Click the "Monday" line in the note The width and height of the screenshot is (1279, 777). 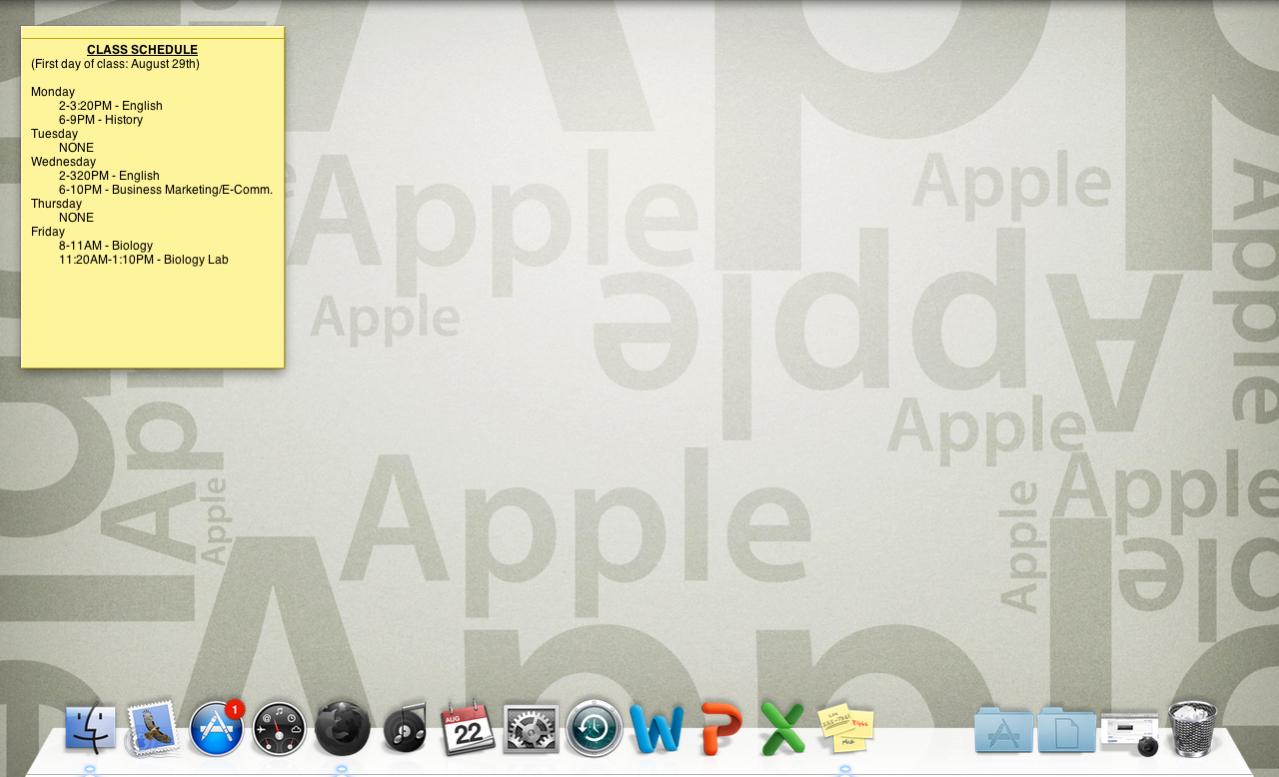pos(53,92)
